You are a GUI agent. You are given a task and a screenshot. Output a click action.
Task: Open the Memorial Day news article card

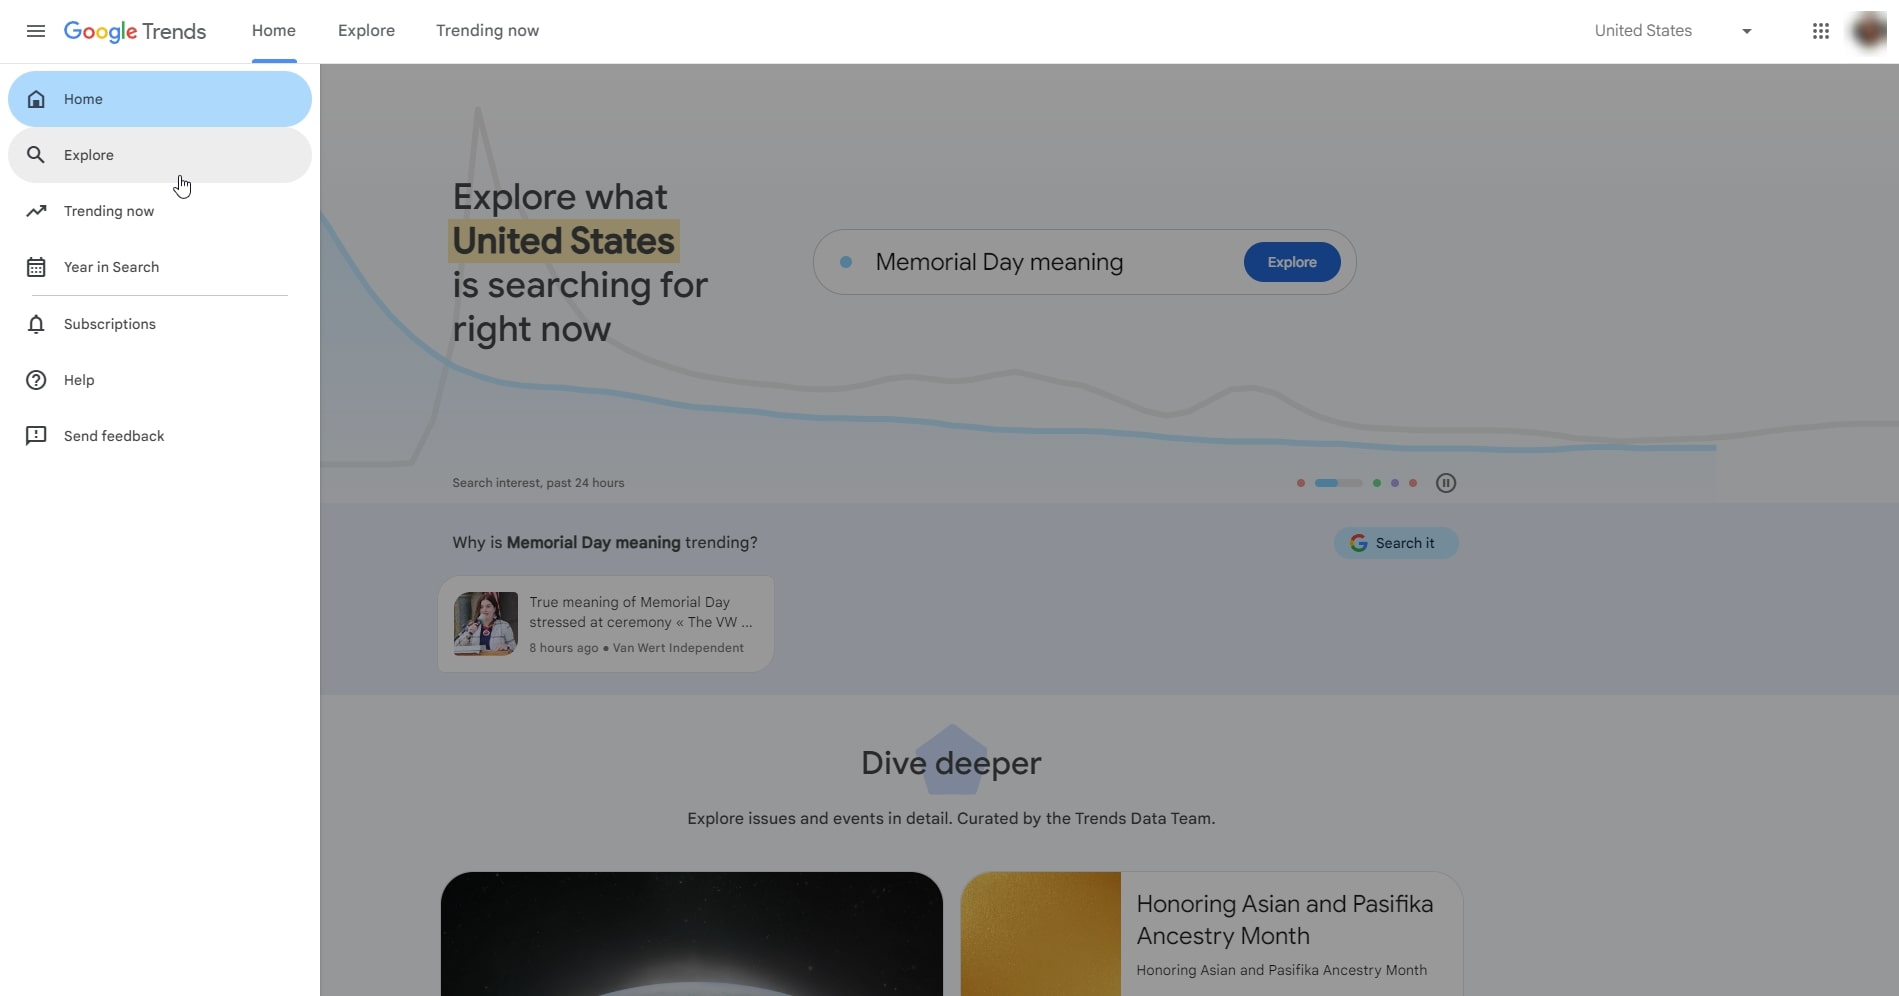(x=606, y=624)
